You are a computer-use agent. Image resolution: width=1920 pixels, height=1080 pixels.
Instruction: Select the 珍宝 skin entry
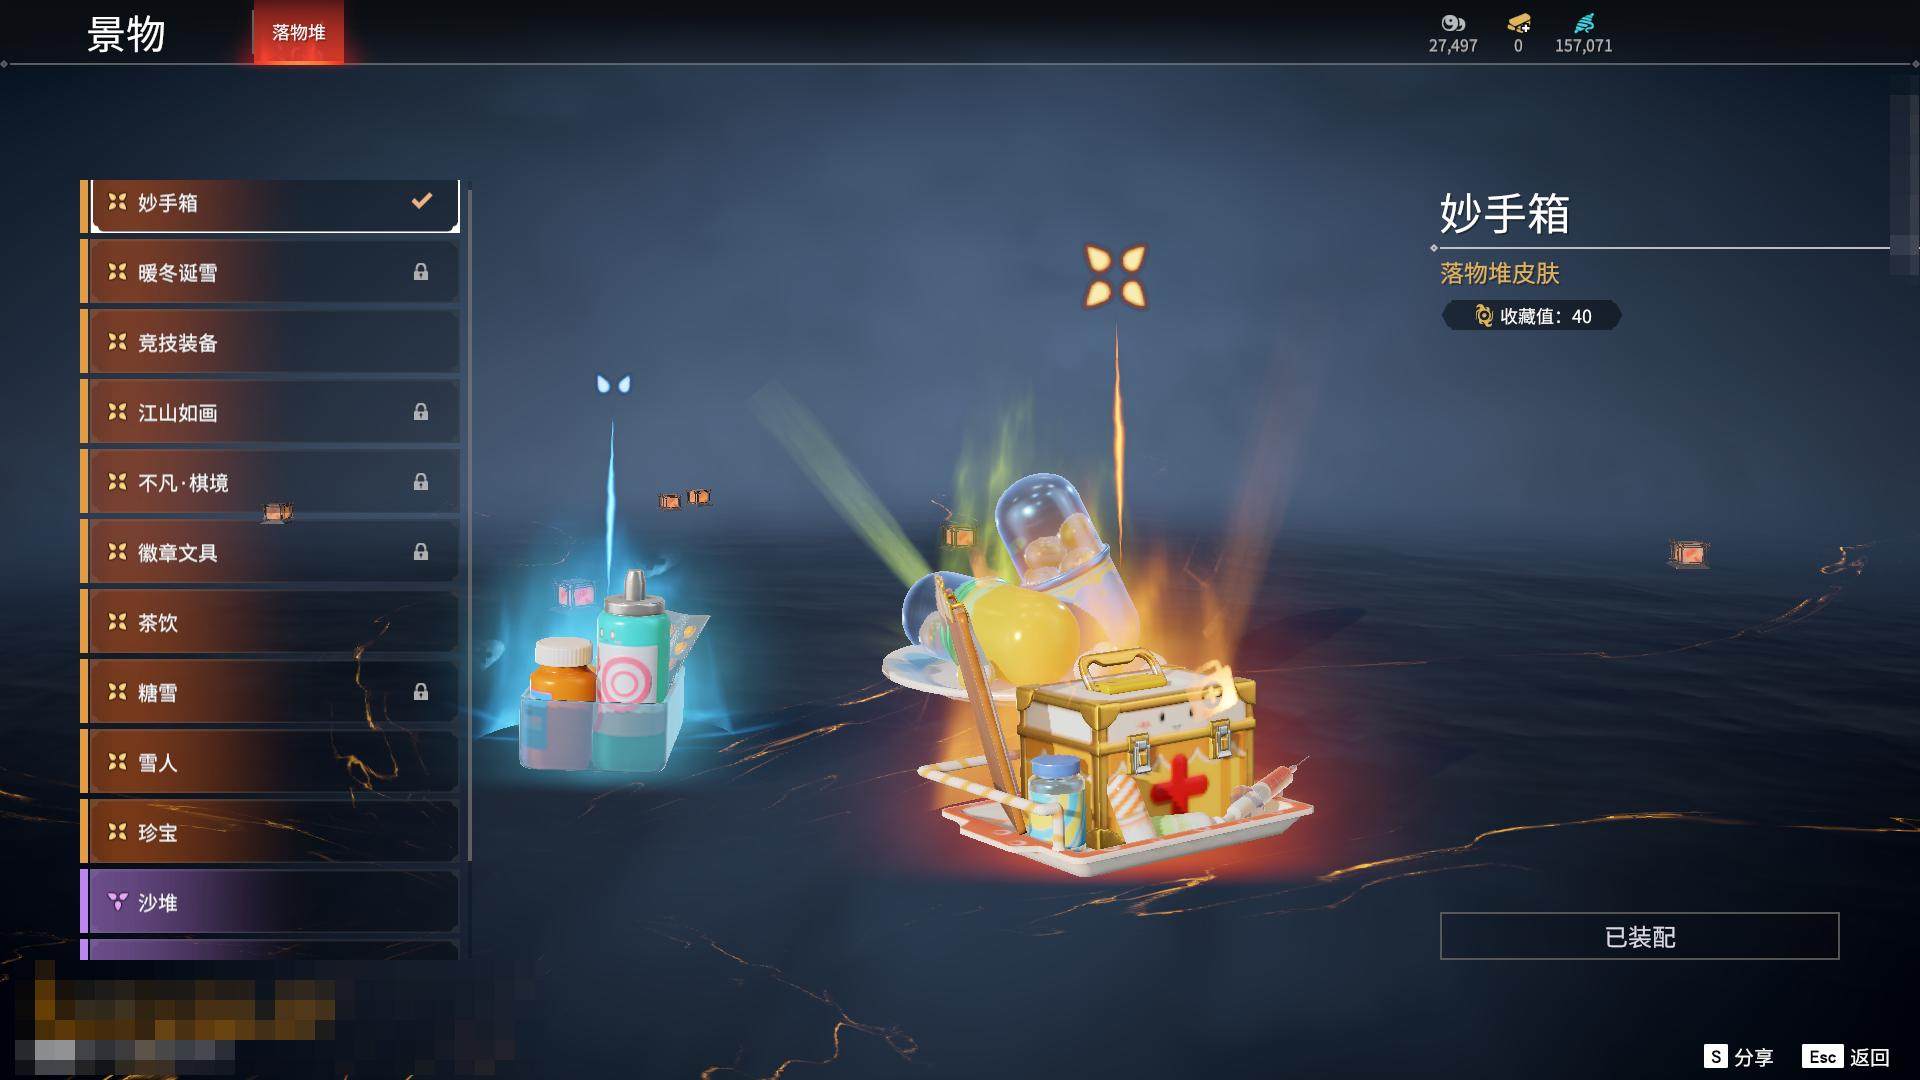(270, 832)
